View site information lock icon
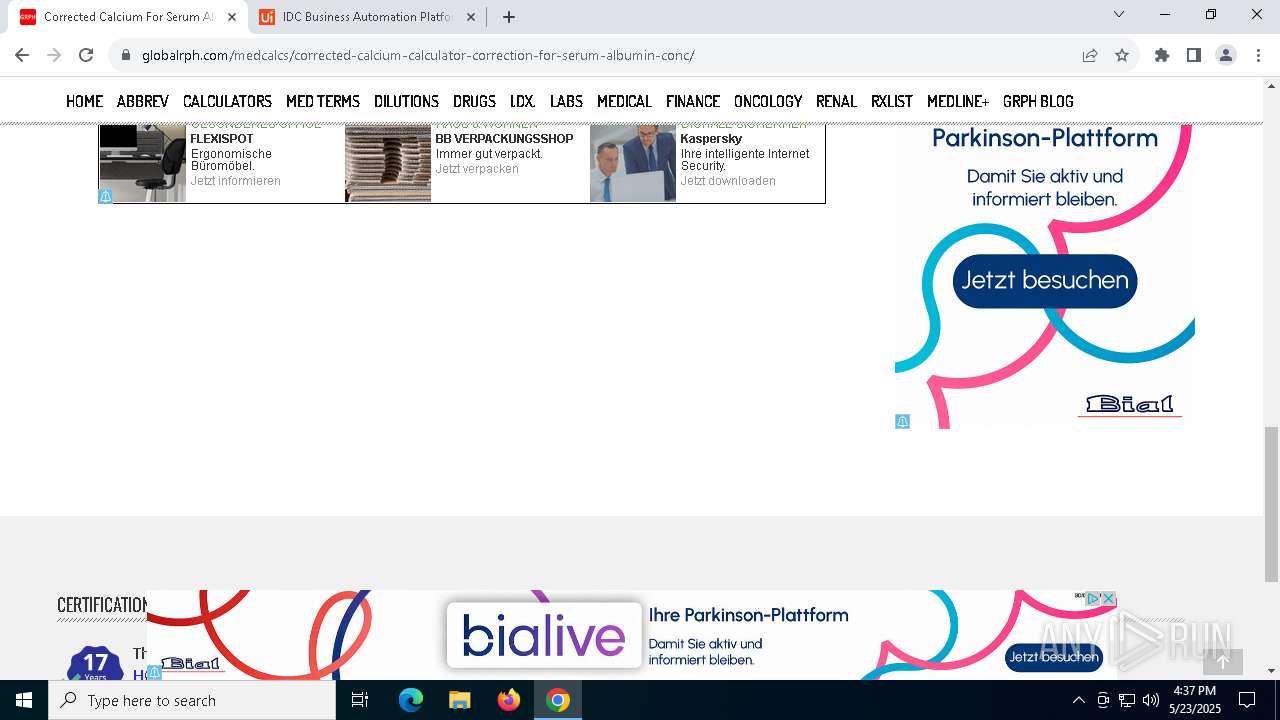1280x720 pixels. (126, 55)
